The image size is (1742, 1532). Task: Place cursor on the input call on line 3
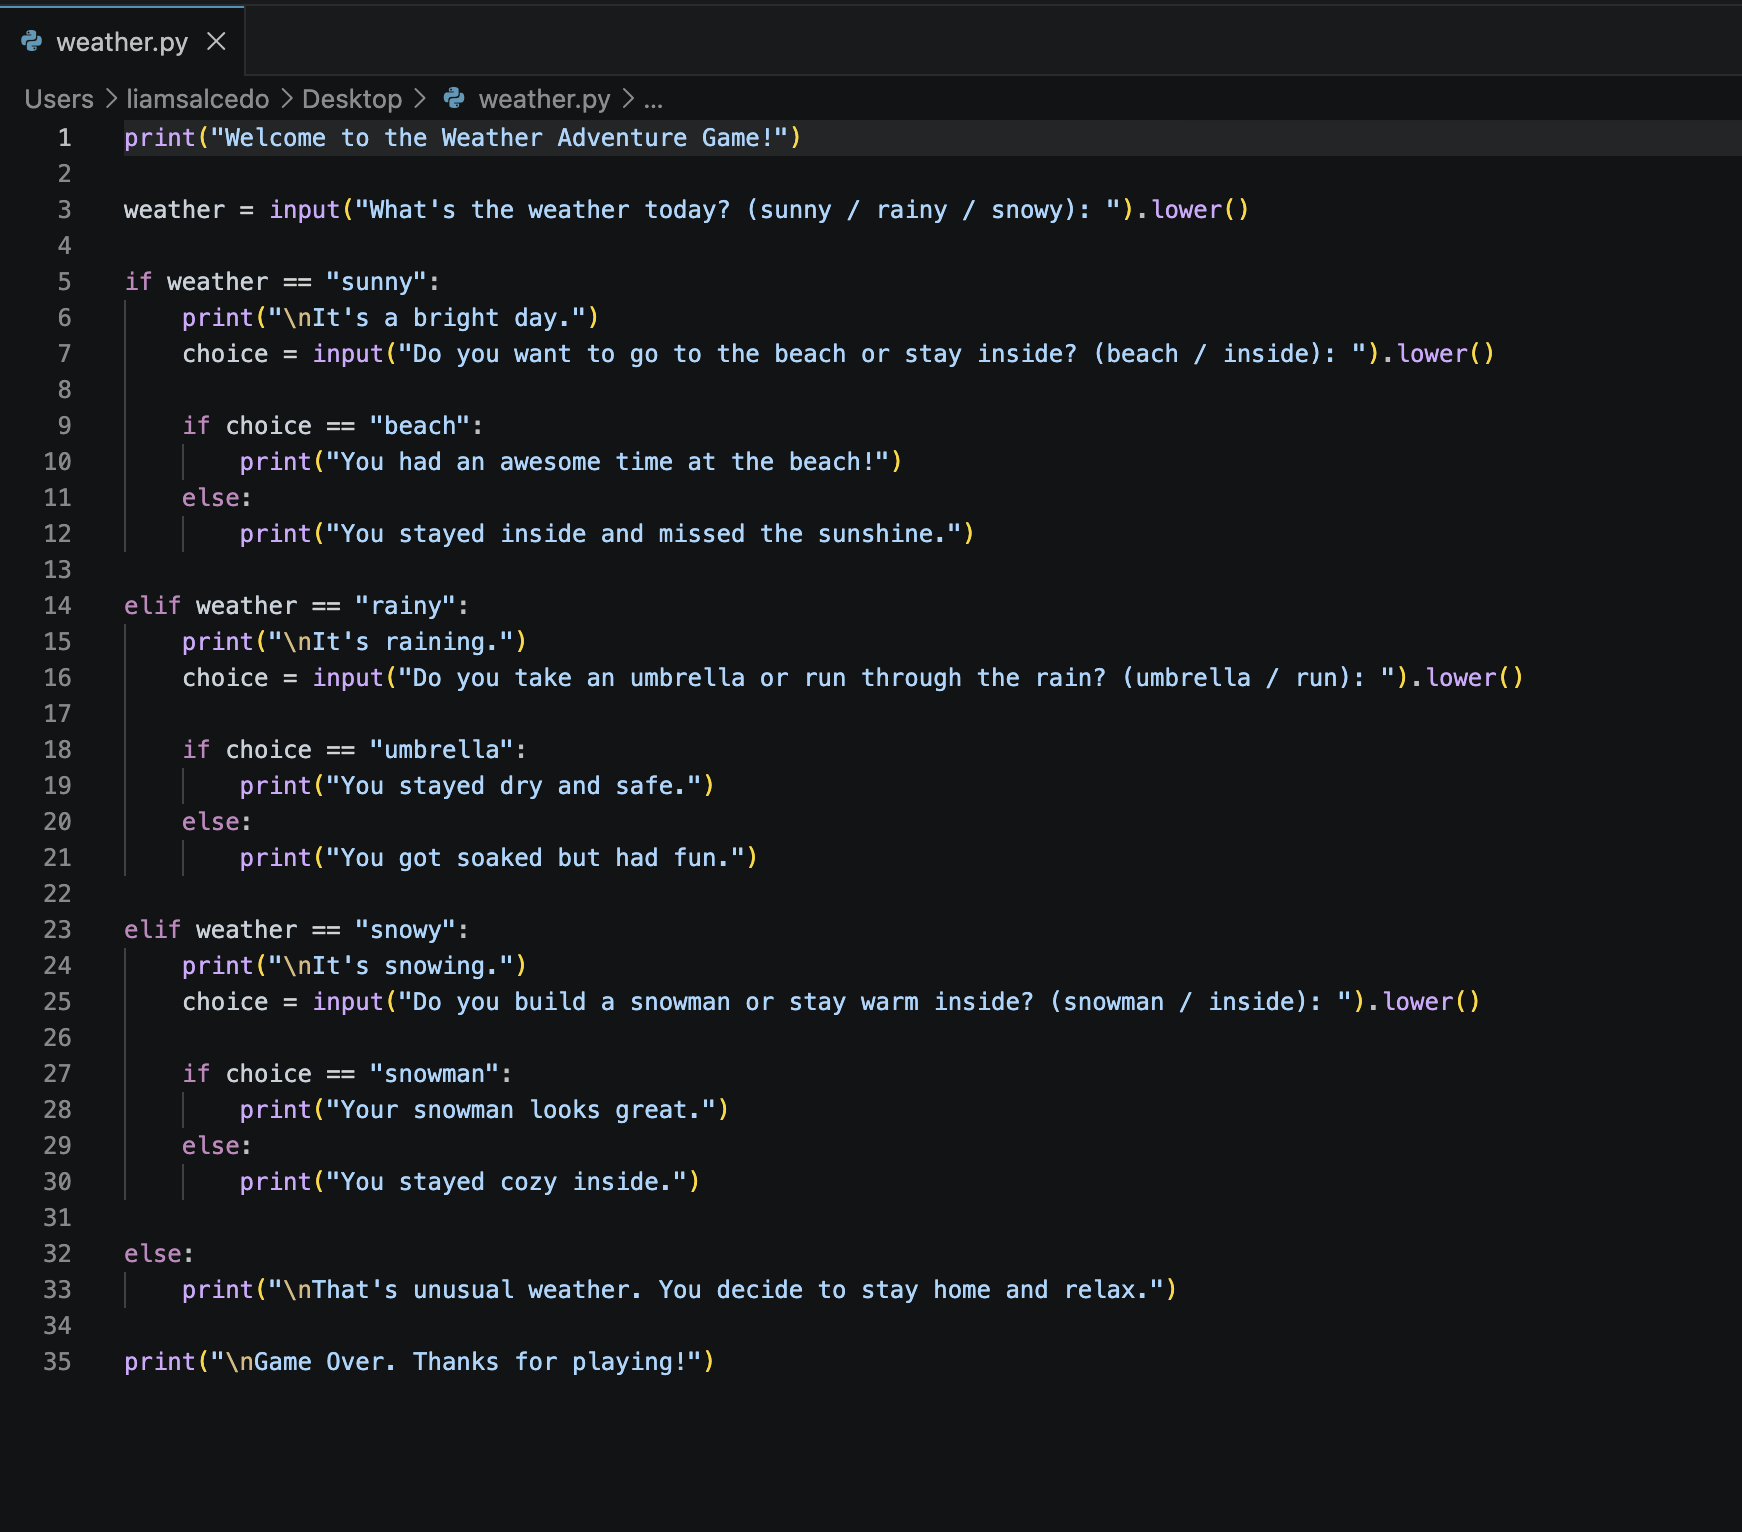point(305,209)
